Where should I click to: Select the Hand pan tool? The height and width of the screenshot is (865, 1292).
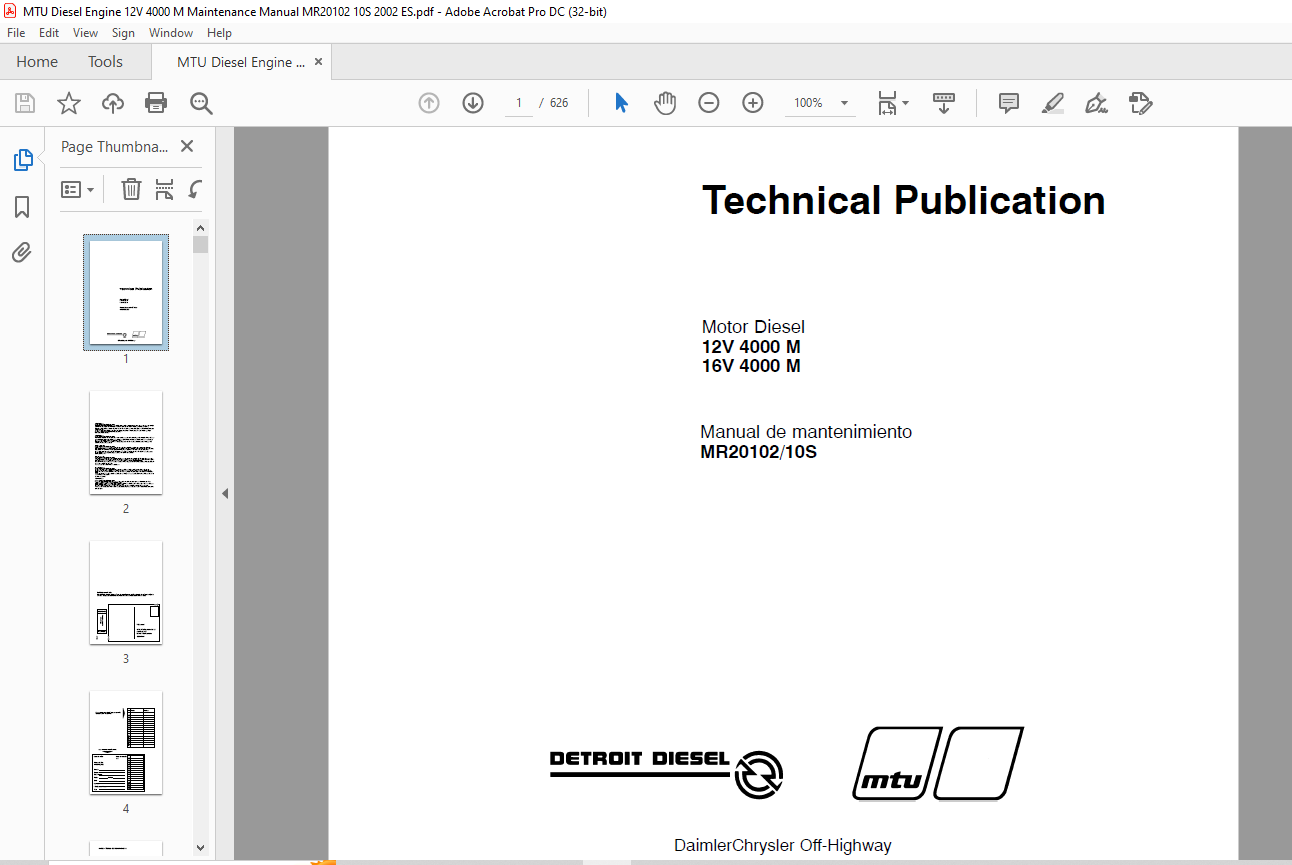(x=665, y=103)
